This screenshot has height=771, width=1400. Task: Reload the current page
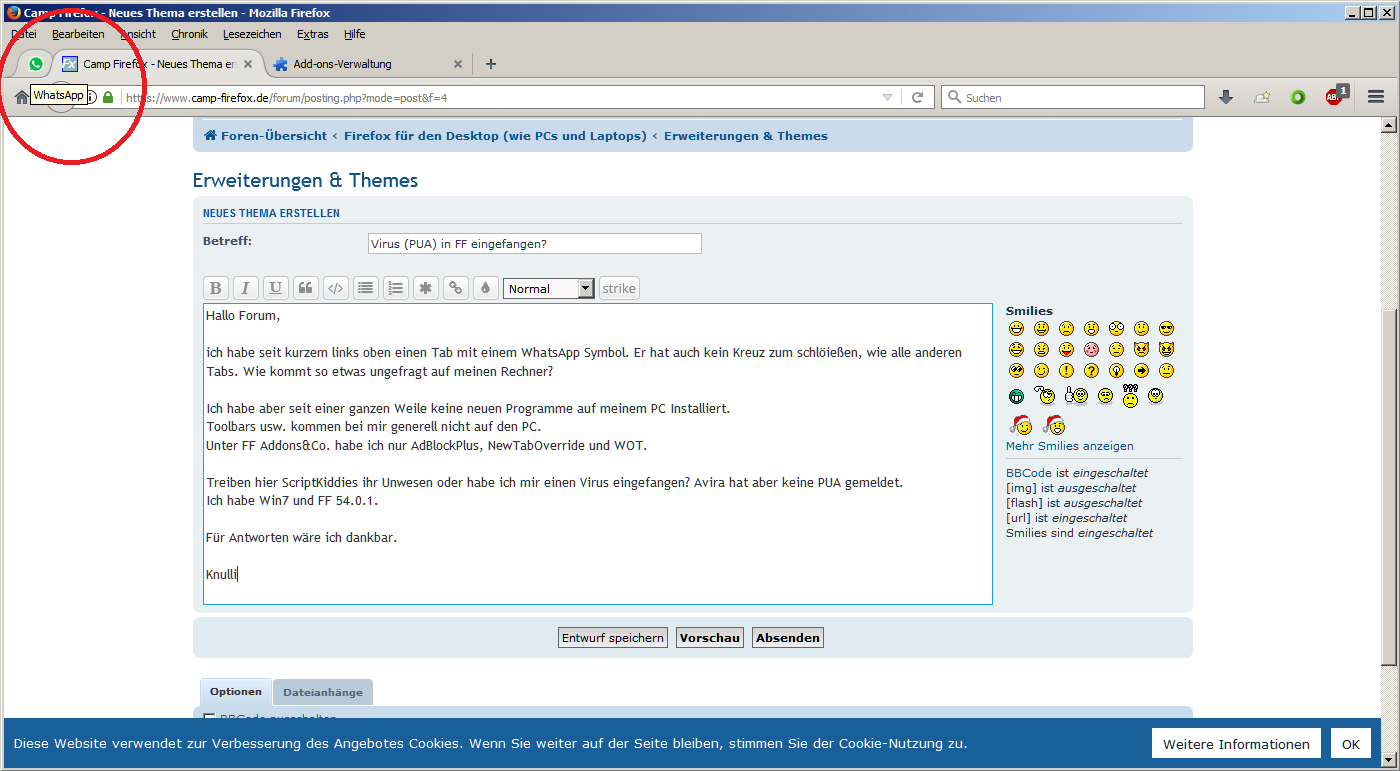917,97
